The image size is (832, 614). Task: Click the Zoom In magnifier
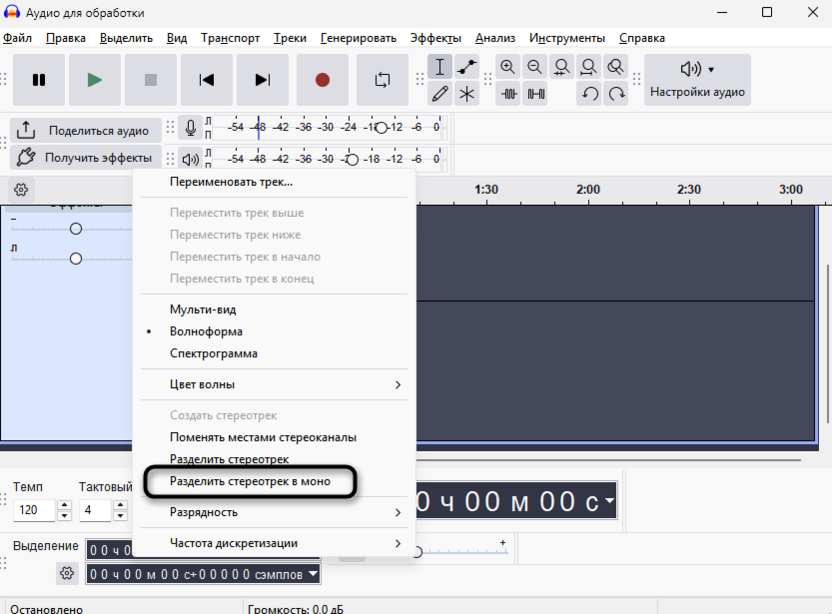click(x=508, y=67)
